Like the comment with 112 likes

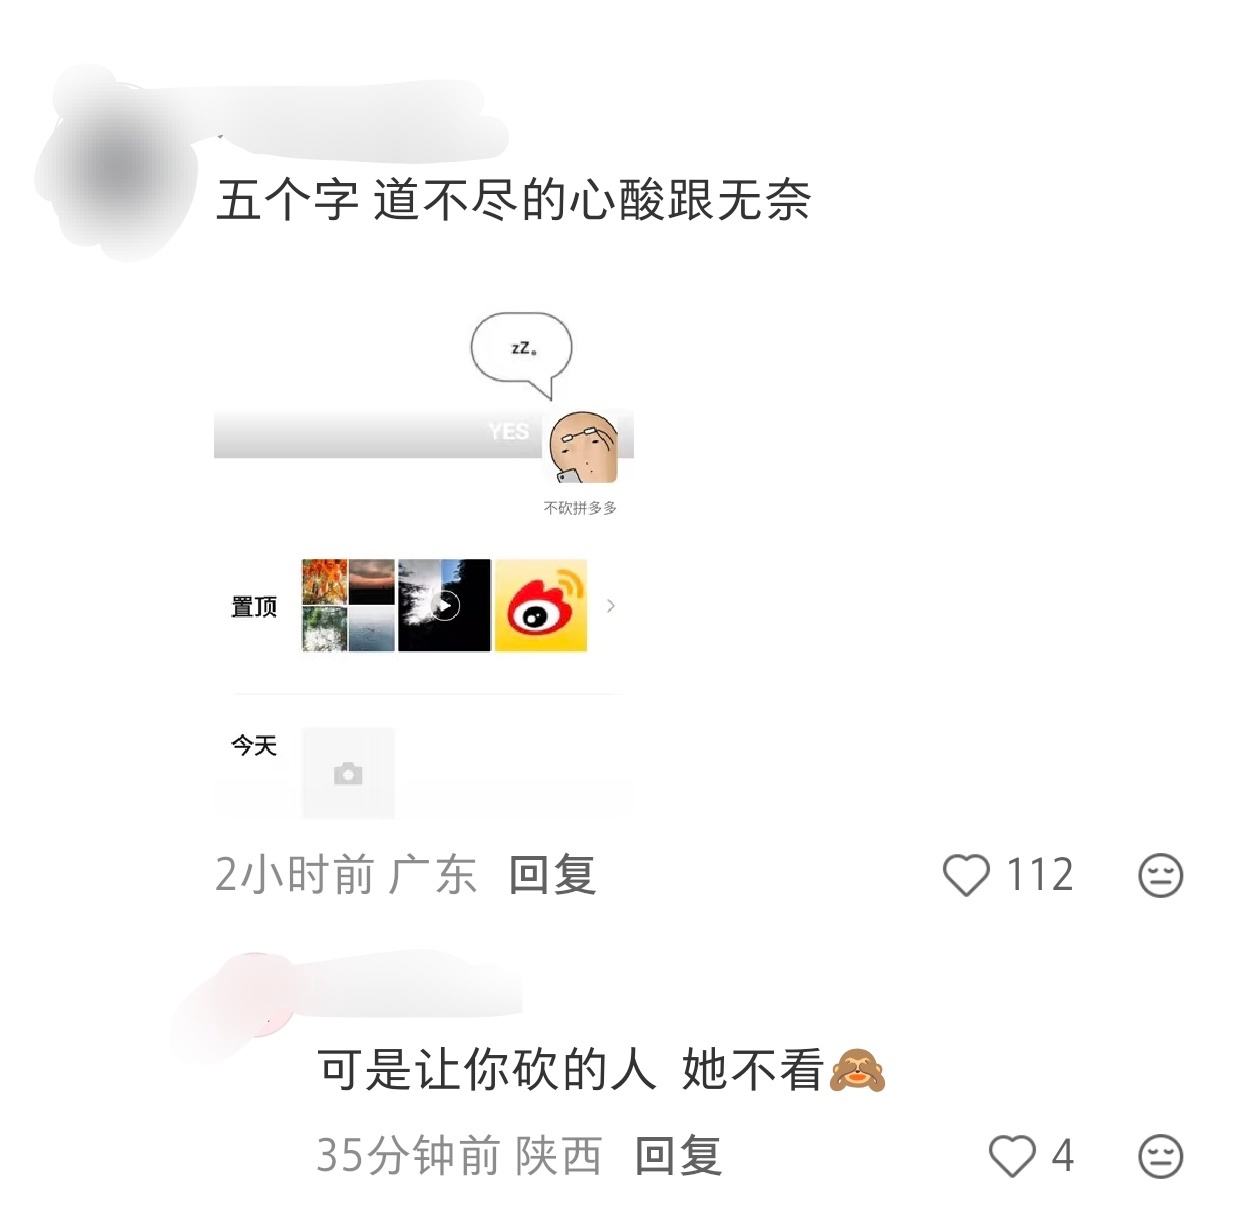coord(966,875)
